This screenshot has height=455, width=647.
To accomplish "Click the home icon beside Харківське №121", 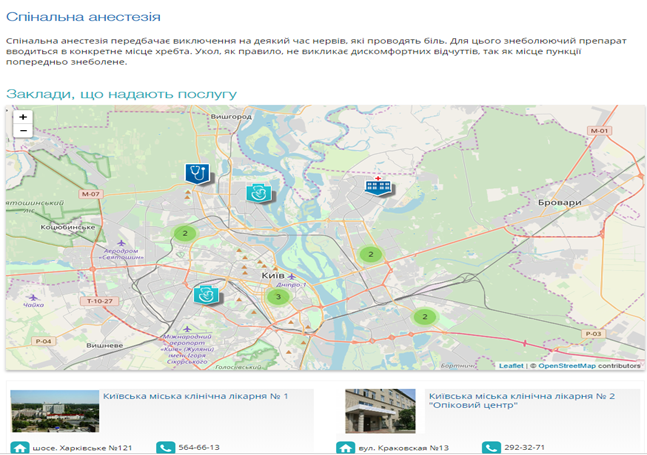I will (20, 447).
